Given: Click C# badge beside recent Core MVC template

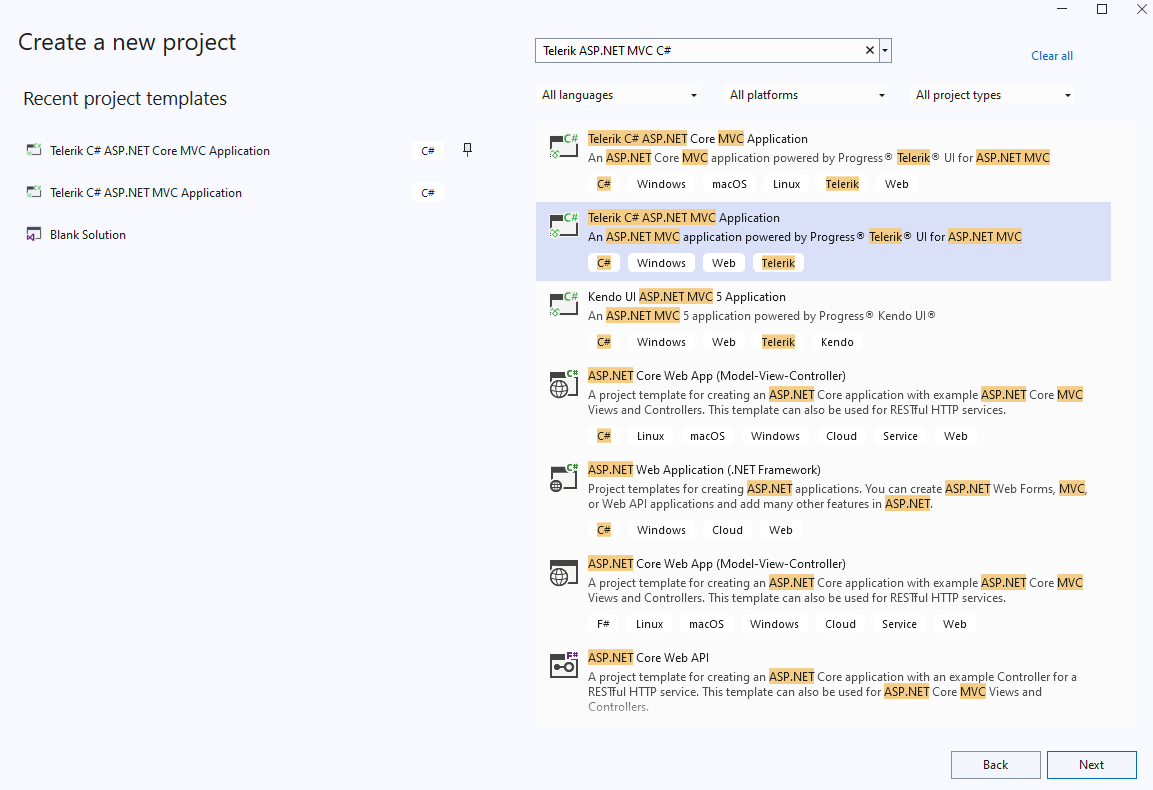Looking at the screenshot, I should click(x=427, y=151).
